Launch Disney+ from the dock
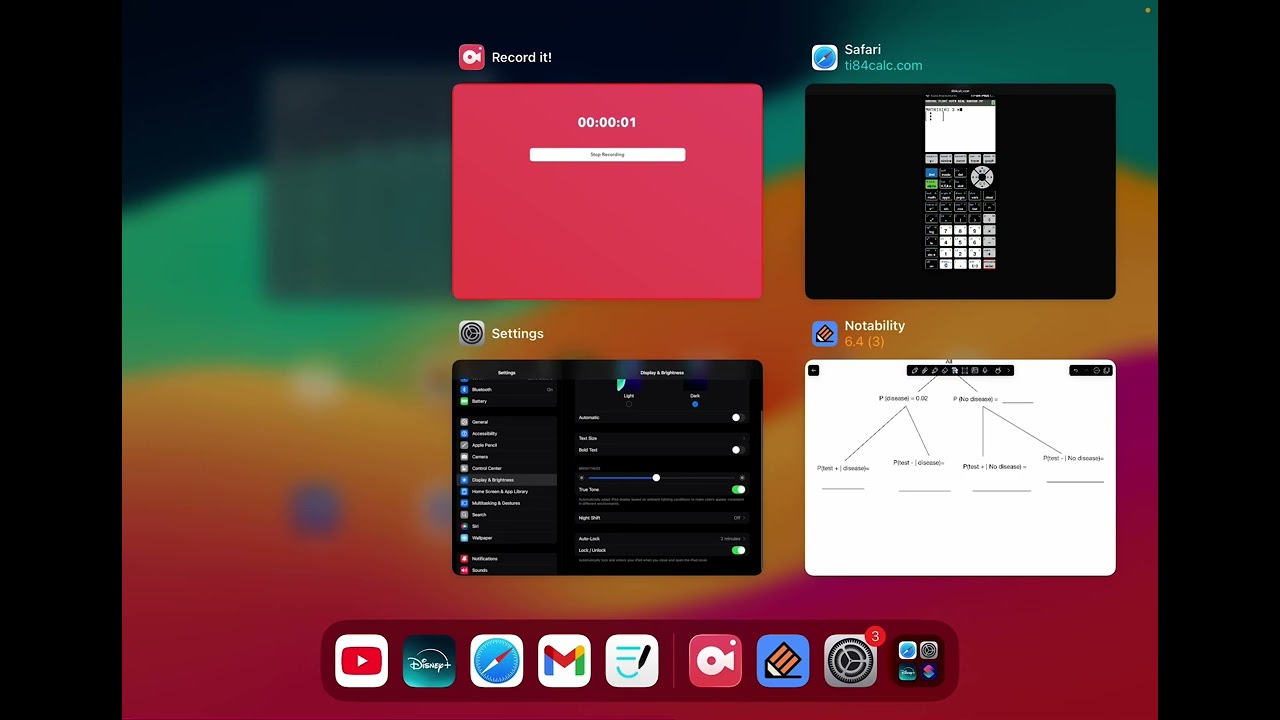 (x=429, y=661)
